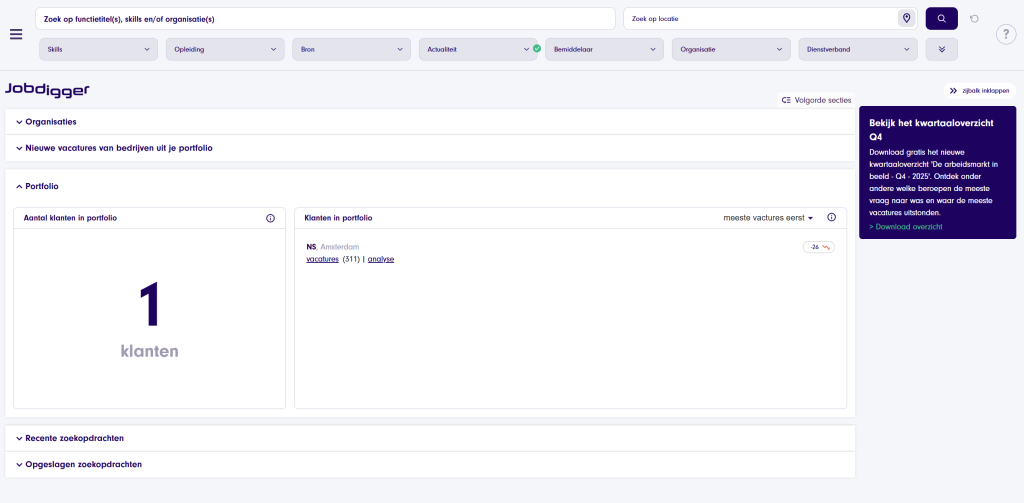Open the Skills filter dropdown
Viewport: 1024px width, 503px height.
99,49
